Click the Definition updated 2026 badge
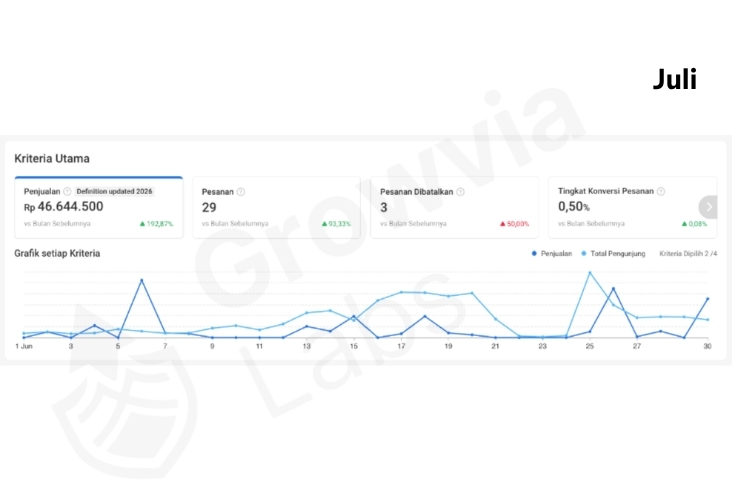This screenshot has height=500, width=732. (114, 191)
